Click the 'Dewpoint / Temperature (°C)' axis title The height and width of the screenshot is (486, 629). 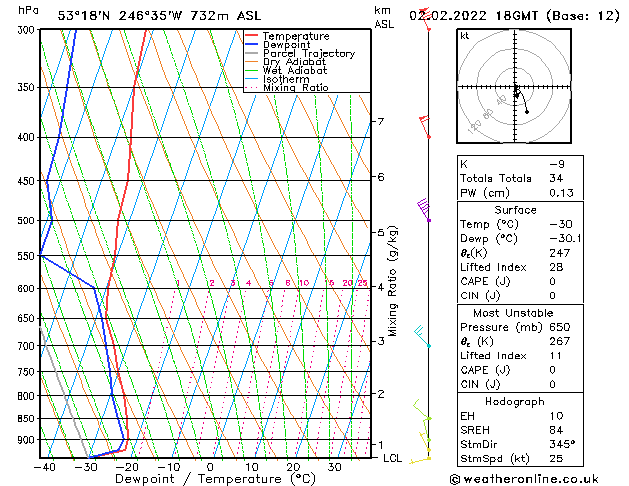click(x=215, y=479)
